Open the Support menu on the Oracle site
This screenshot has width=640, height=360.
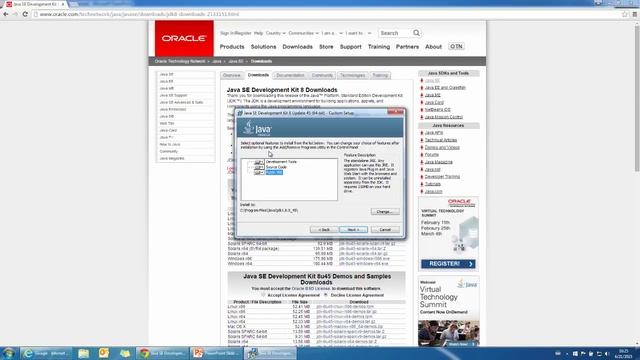coord(351,47)
